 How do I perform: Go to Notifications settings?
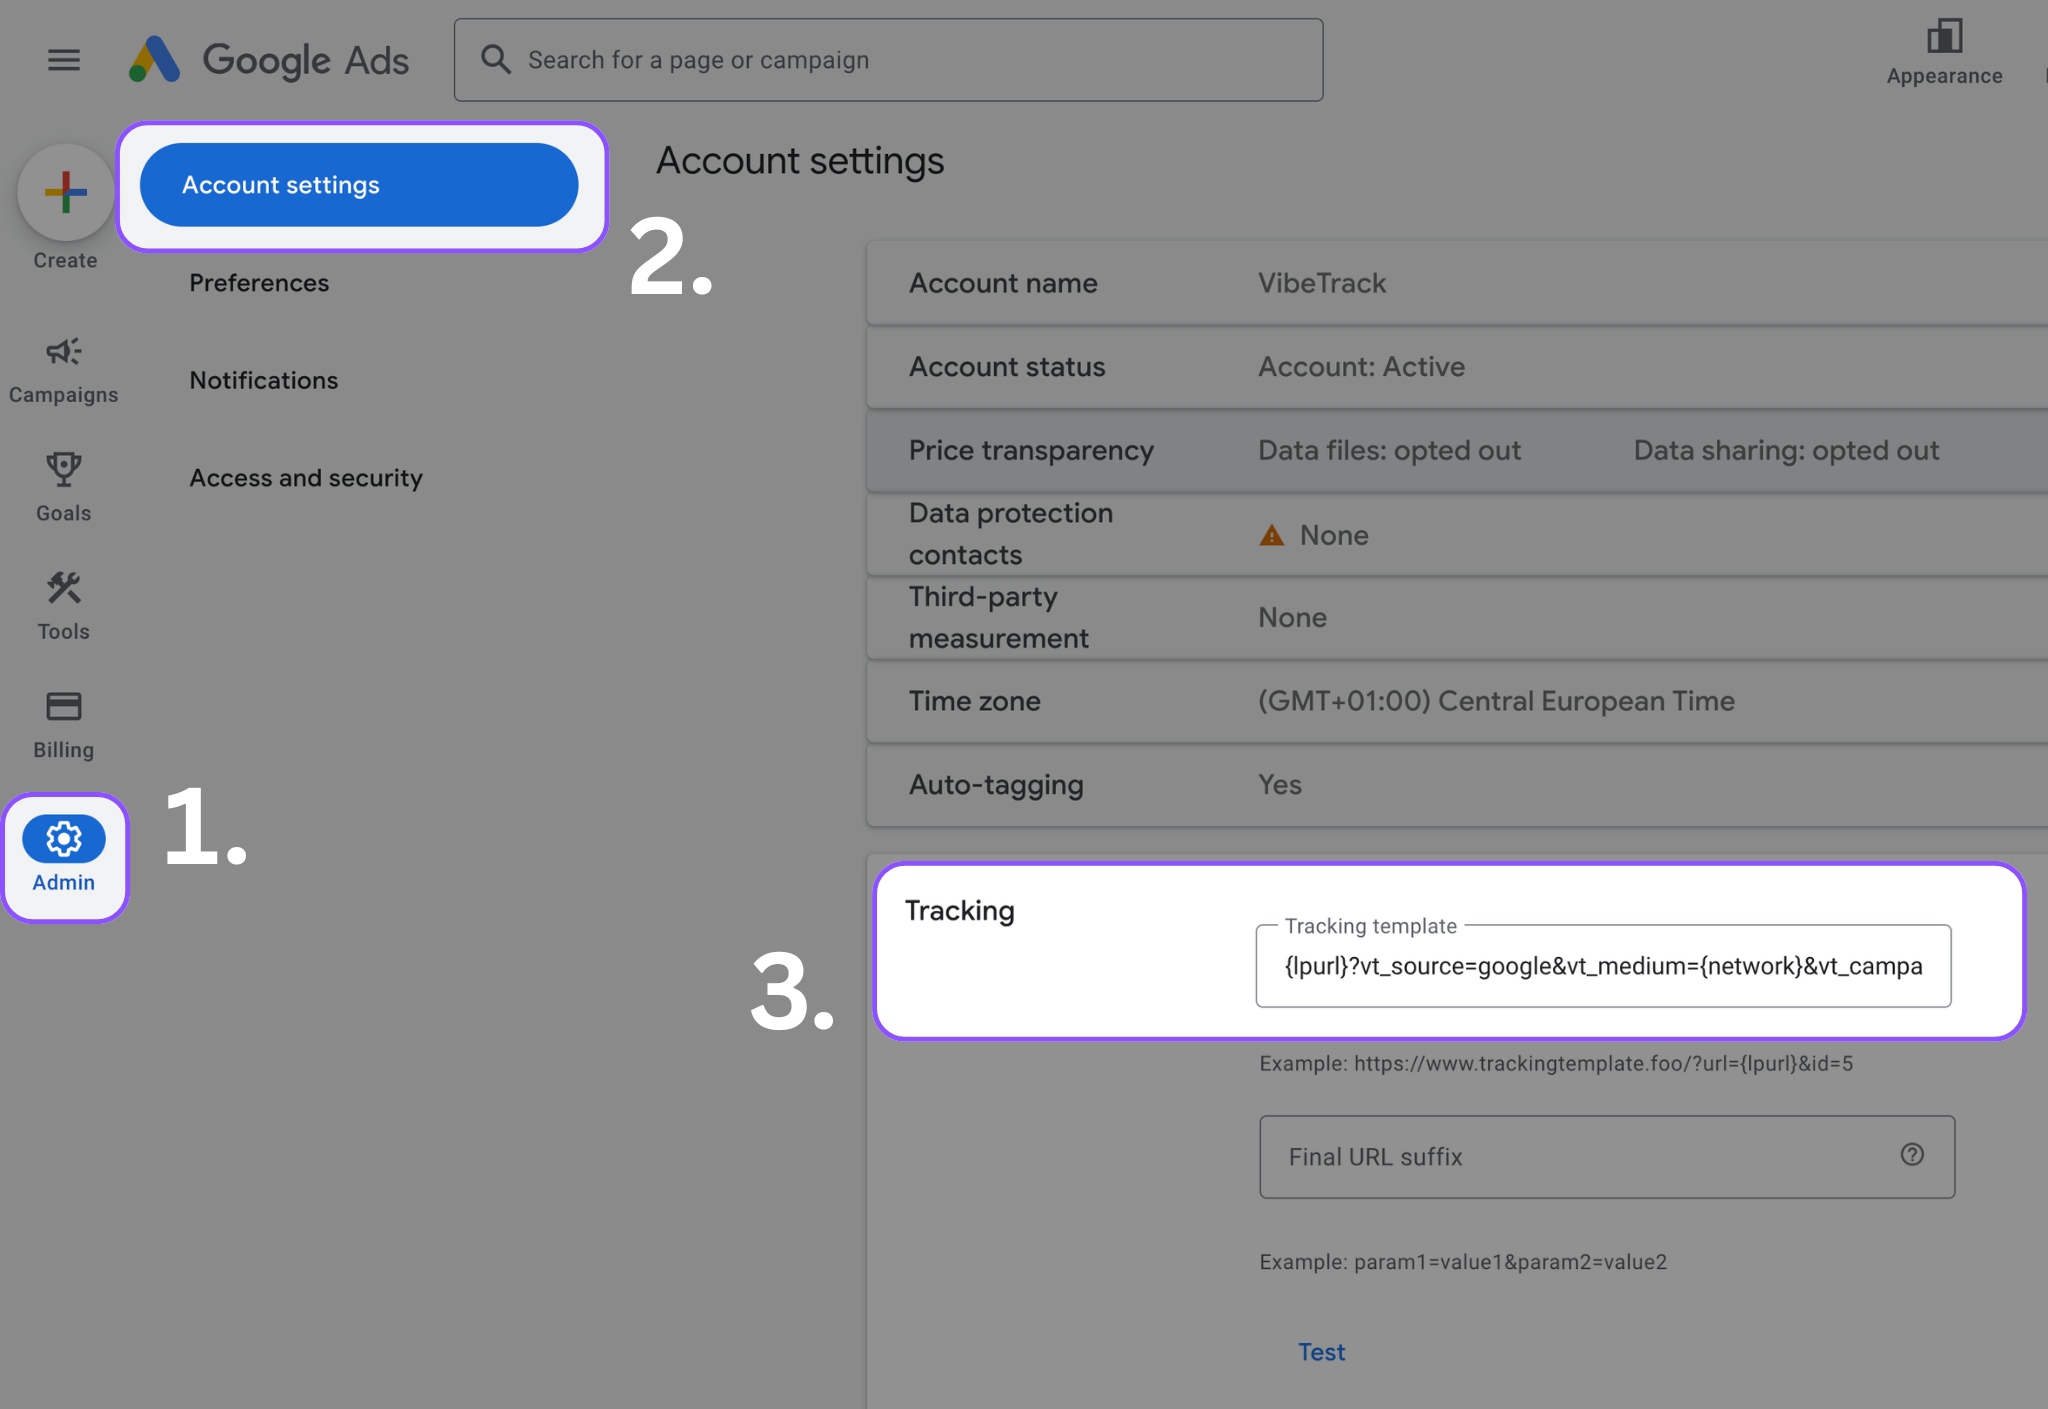coord(264,380)
